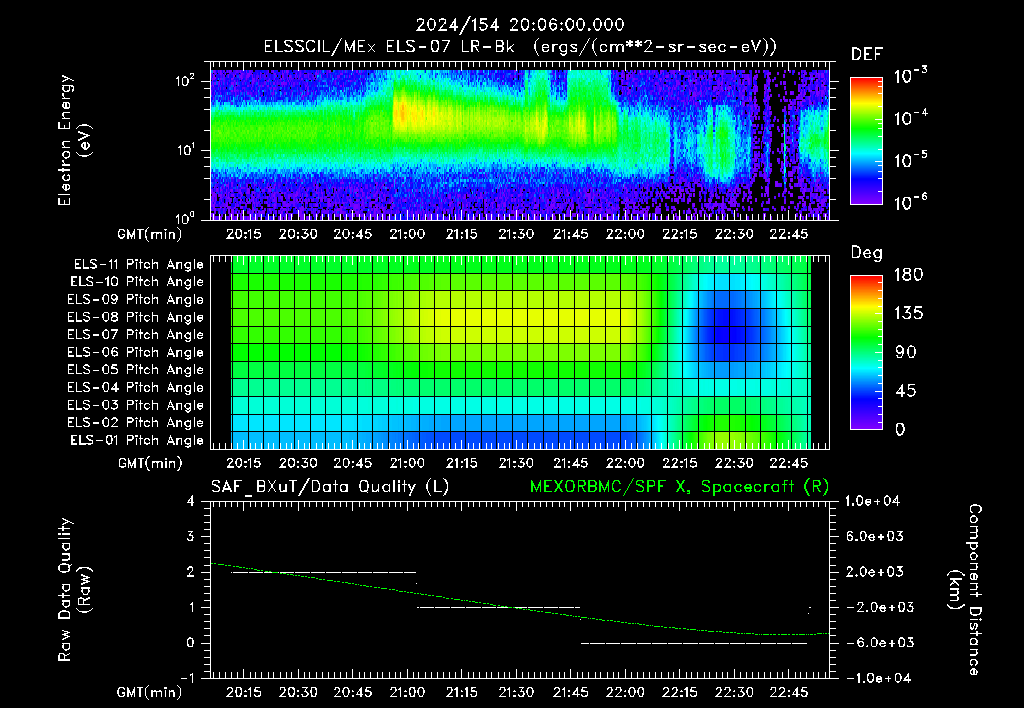Click the 1.0e+04 right axis tick label

(x=872, y=501)
